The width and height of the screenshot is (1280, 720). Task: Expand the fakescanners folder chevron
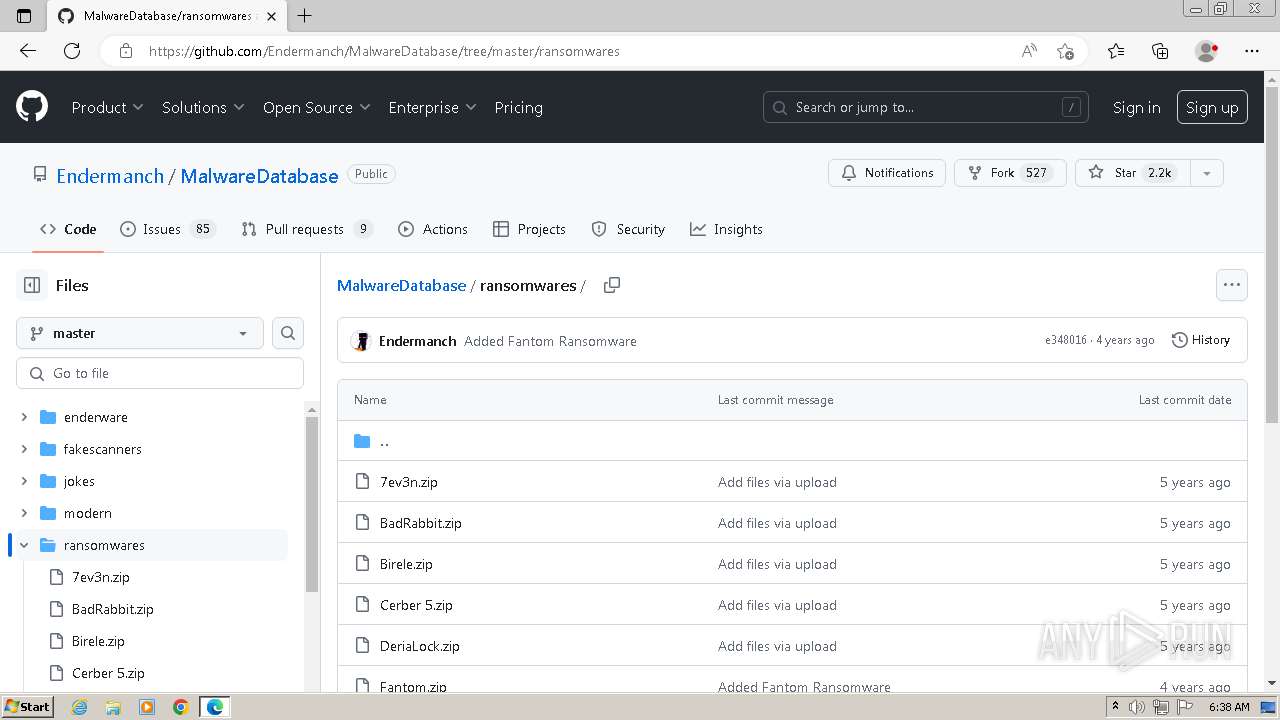[24, 449]
